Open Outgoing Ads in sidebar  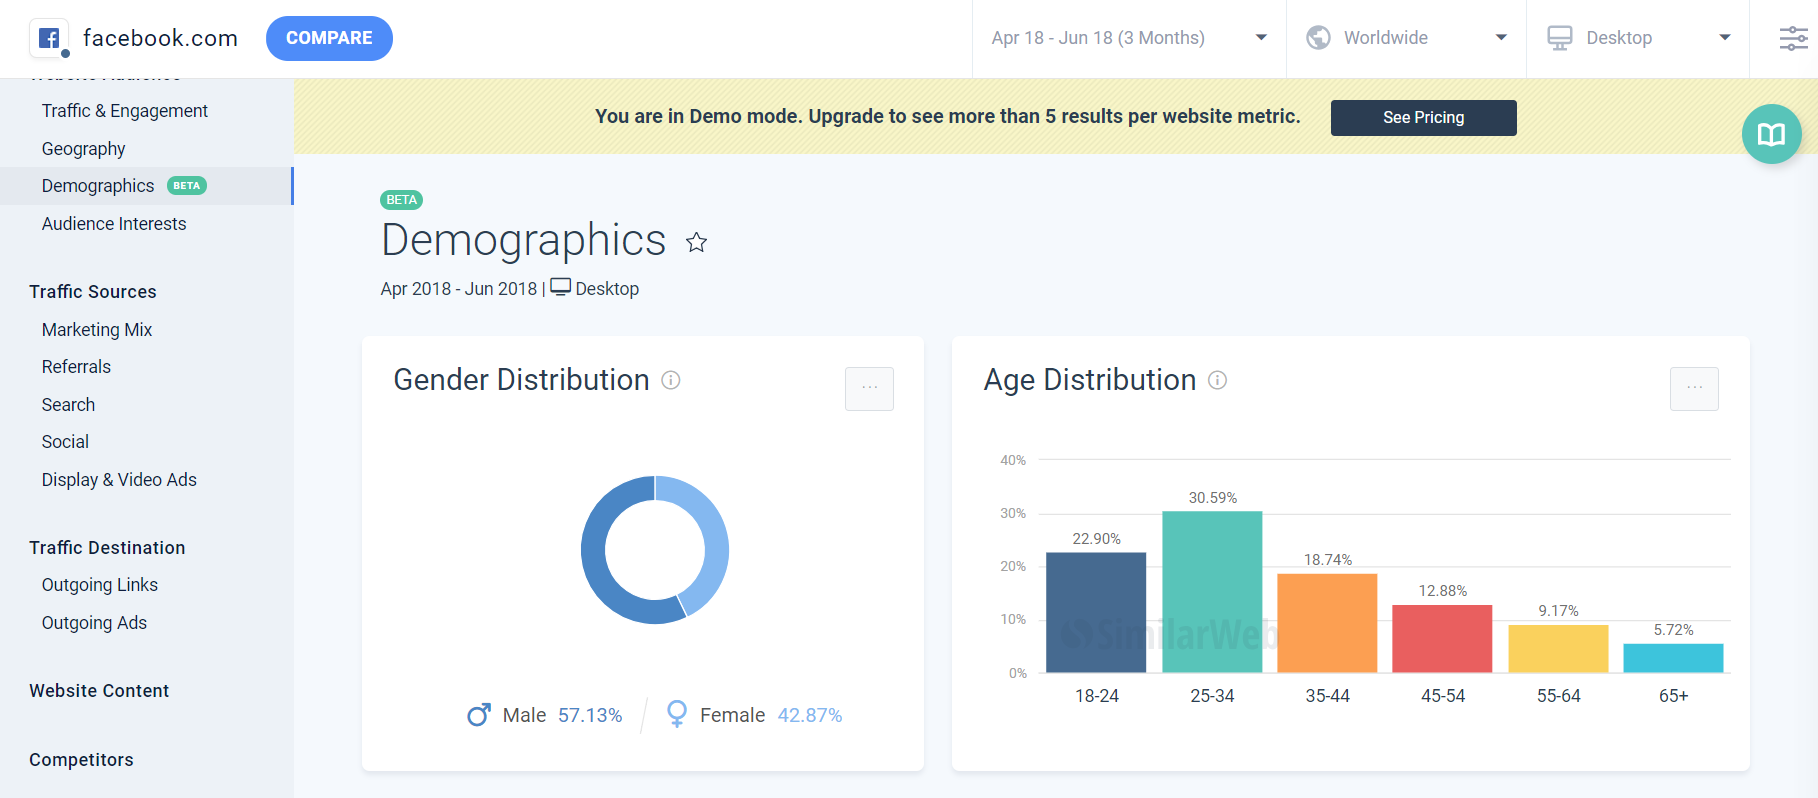94,623
